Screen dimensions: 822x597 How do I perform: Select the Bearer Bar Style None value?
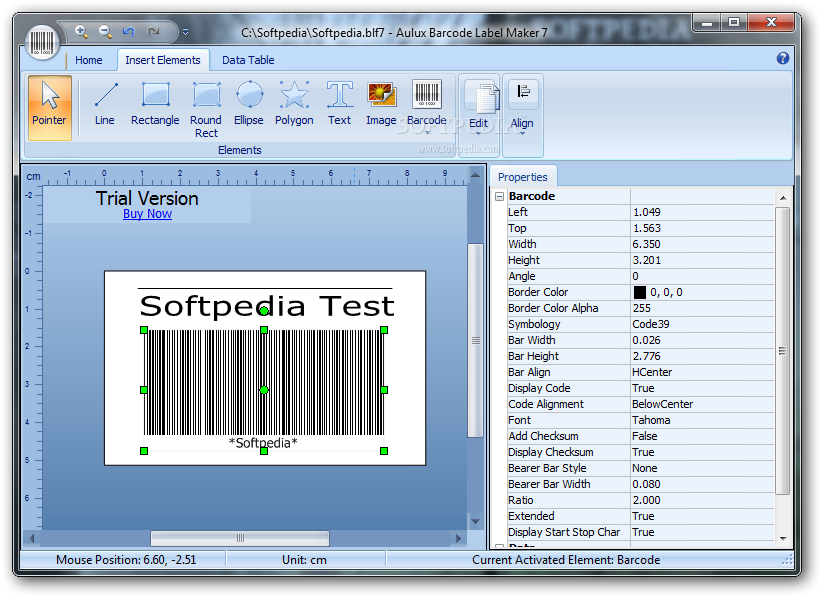pos(702,468)
